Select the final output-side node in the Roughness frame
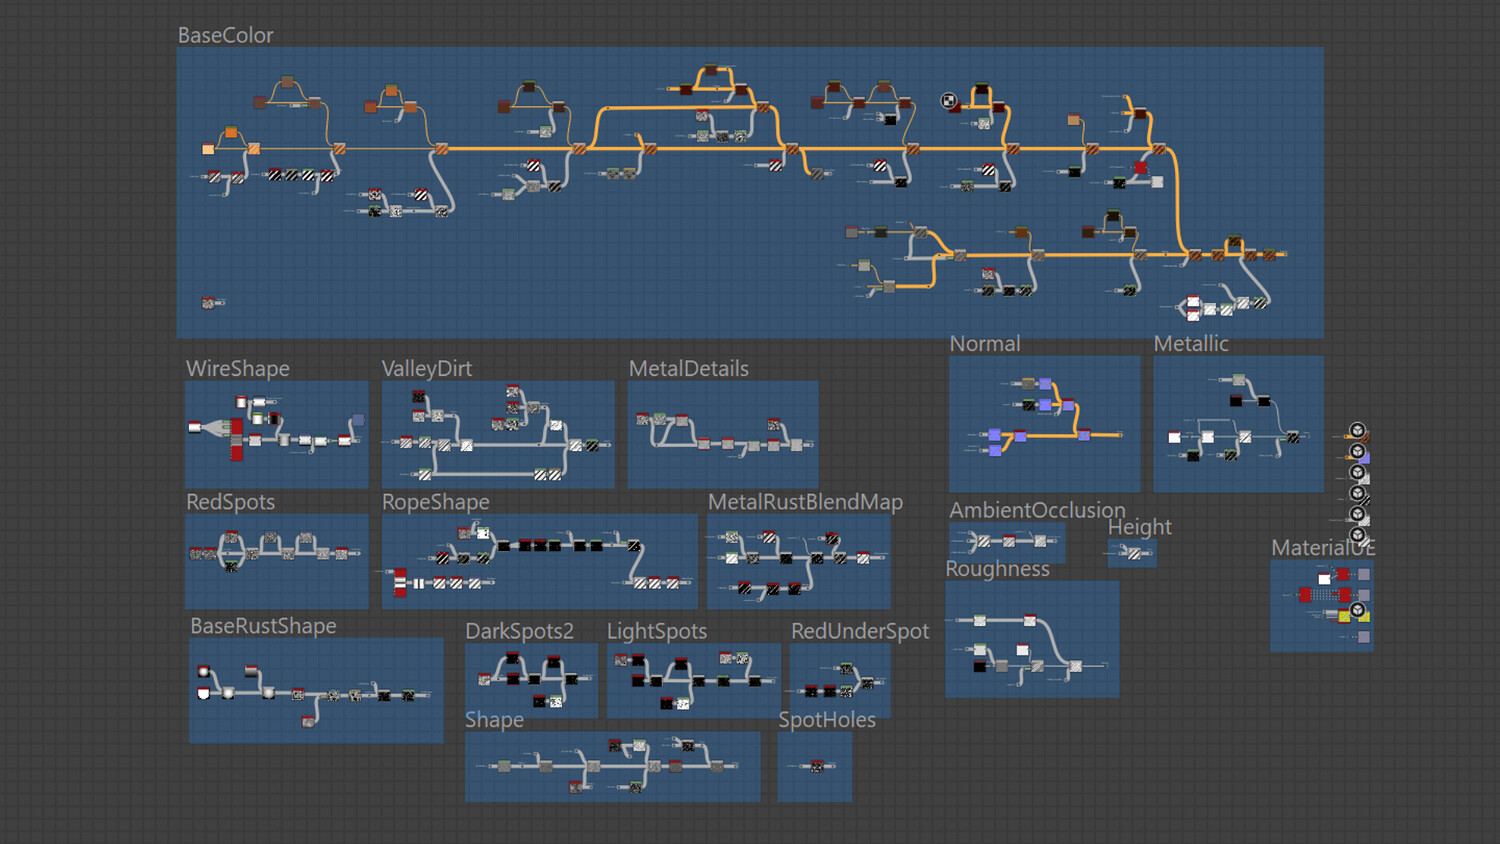The image size is (1500, 844). coord(1076,666)
